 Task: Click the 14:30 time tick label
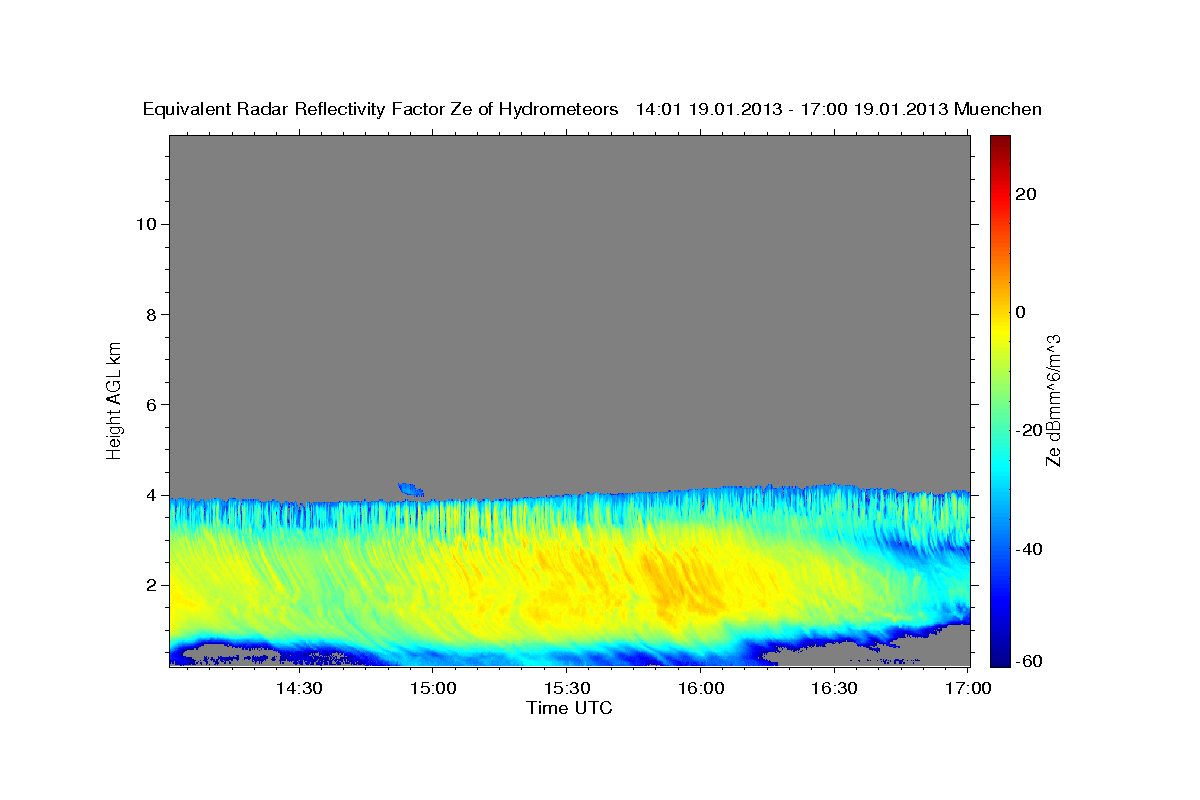(x=298, y=688)
